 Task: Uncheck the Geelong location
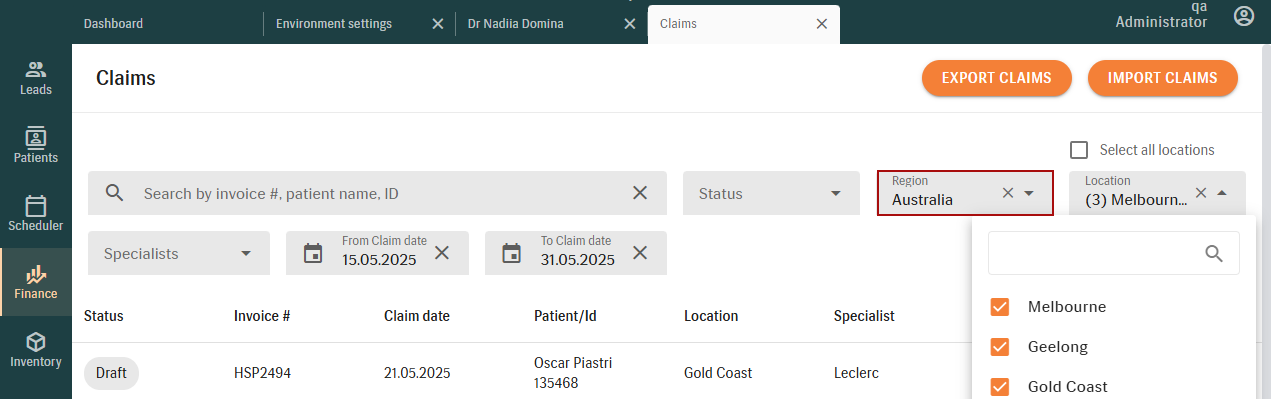point(999,347)
